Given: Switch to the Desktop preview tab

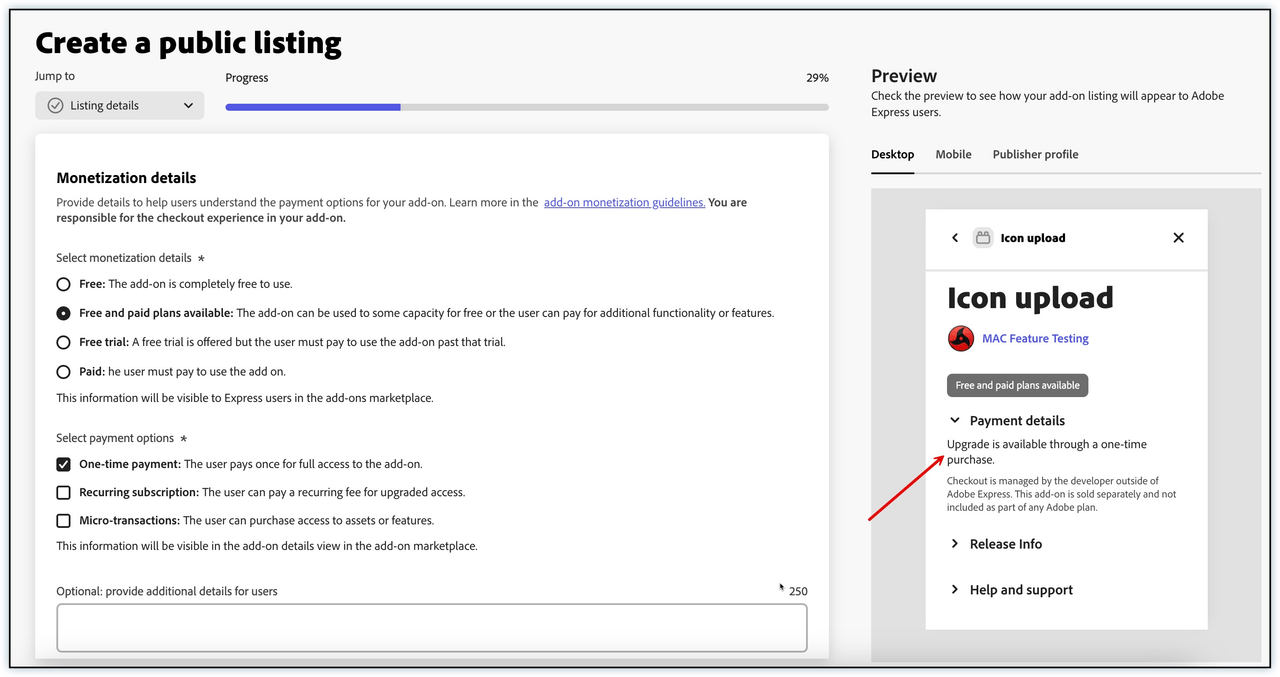Looking at the screenshot, I should (892, 154).
